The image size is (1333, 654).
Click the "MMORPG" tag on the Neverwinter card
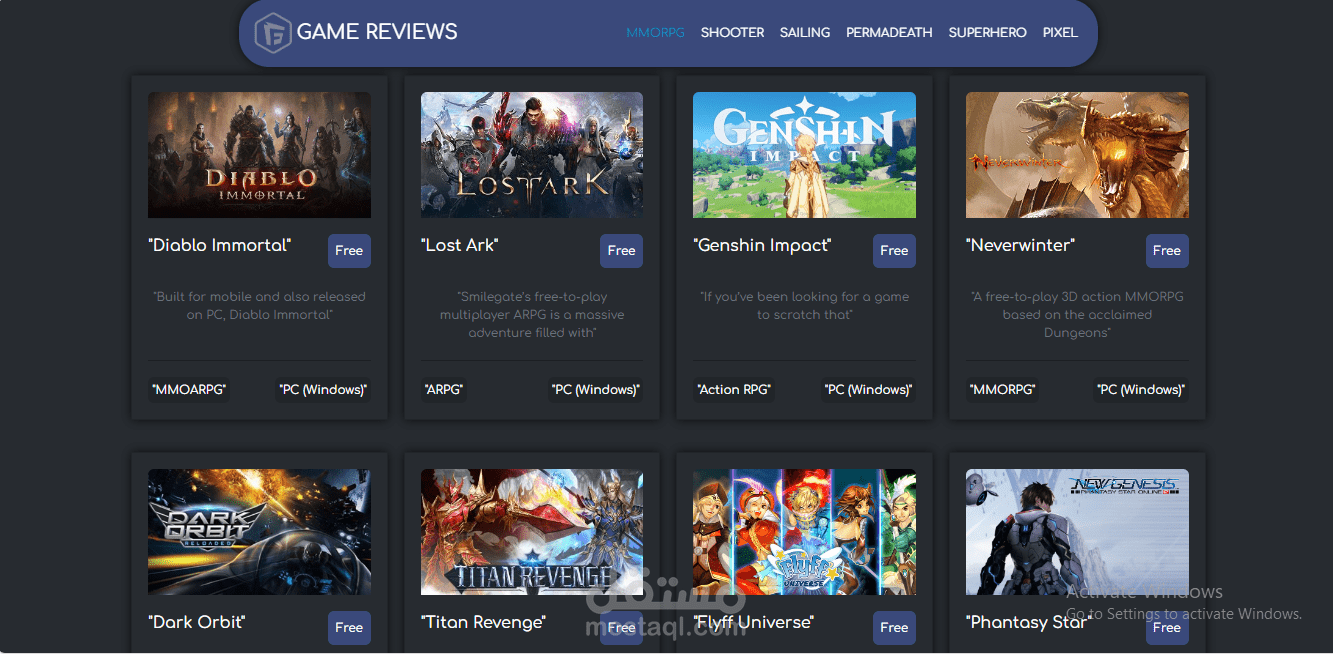(1003, 390)
